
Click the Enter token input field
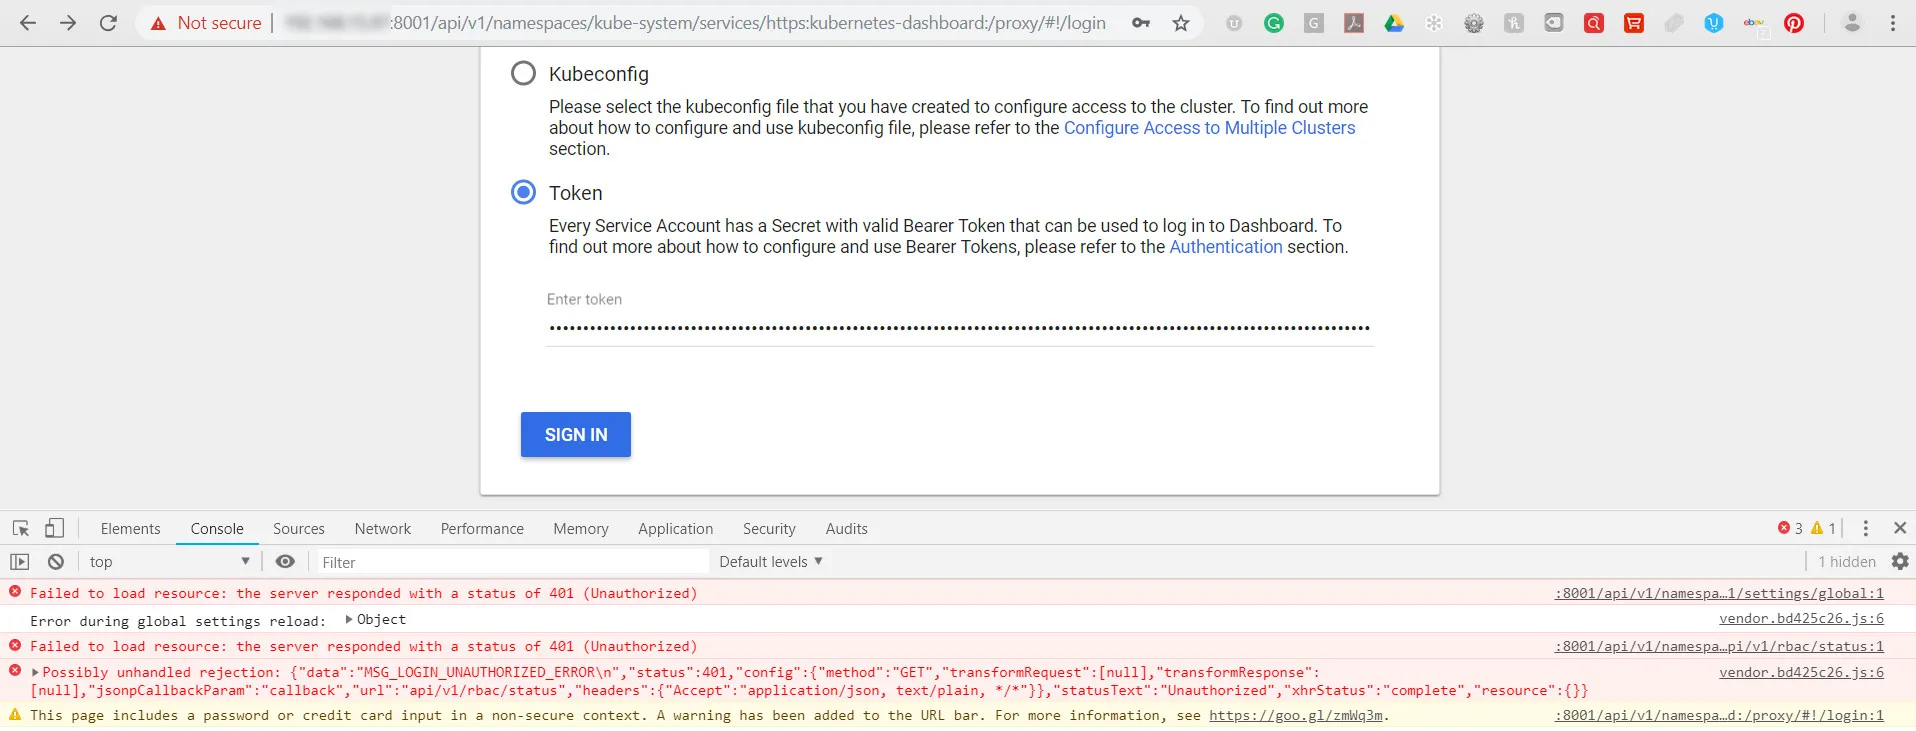960,327
